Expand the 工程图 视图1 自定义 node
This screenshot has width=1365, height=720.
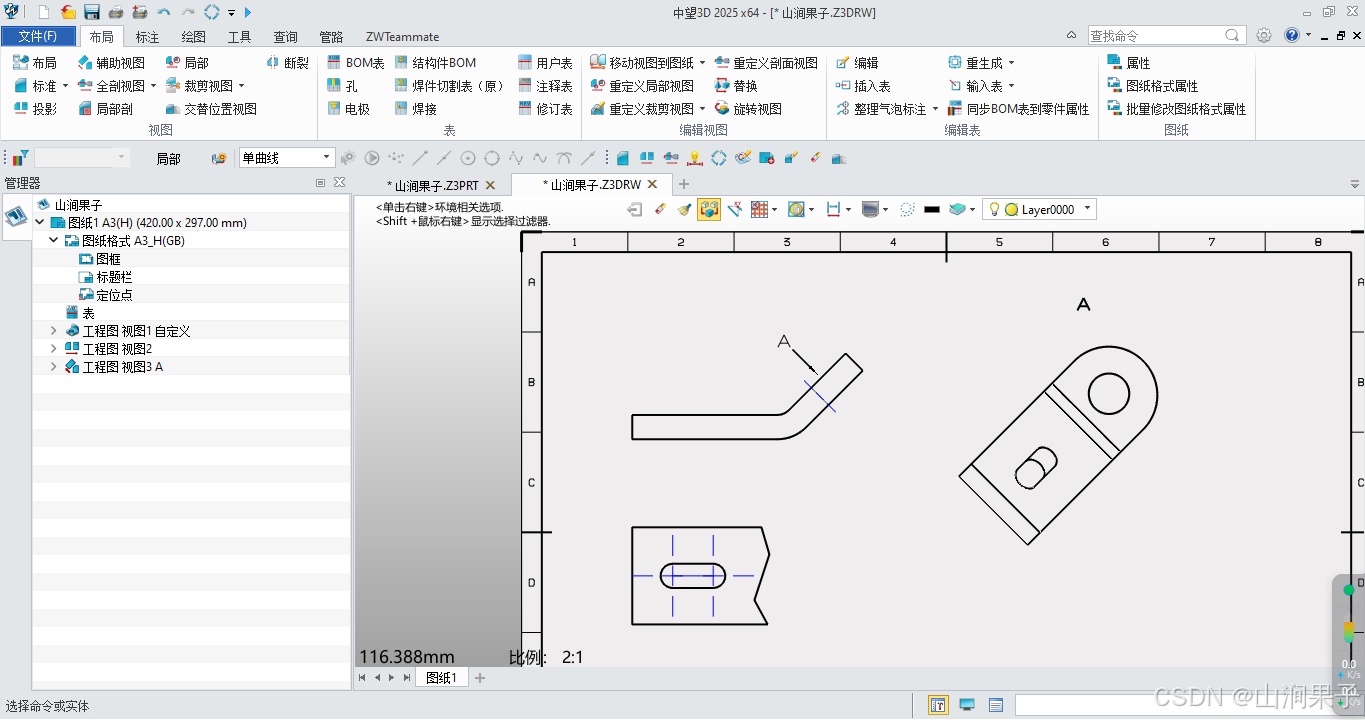54,331
